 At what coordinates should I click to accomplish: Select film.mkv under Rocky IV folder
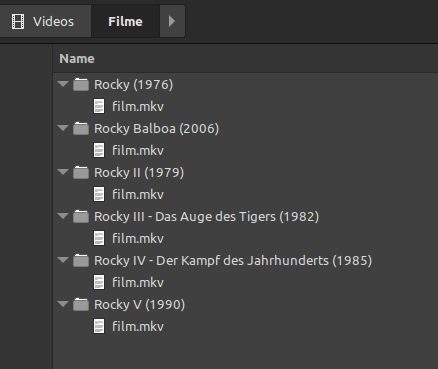tap(138, 283)
